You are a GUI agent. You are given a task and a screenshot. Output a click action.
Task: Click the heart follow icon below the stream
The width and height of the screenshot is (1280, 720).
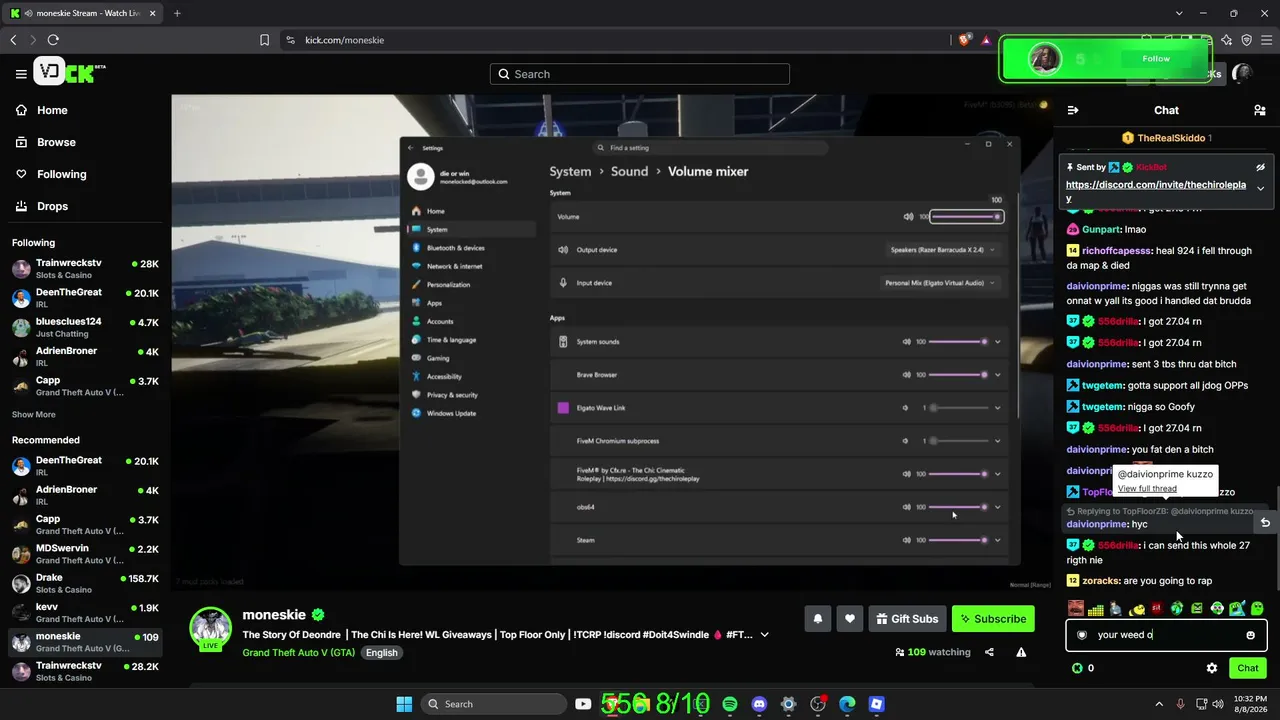click(x=850, y=619)
